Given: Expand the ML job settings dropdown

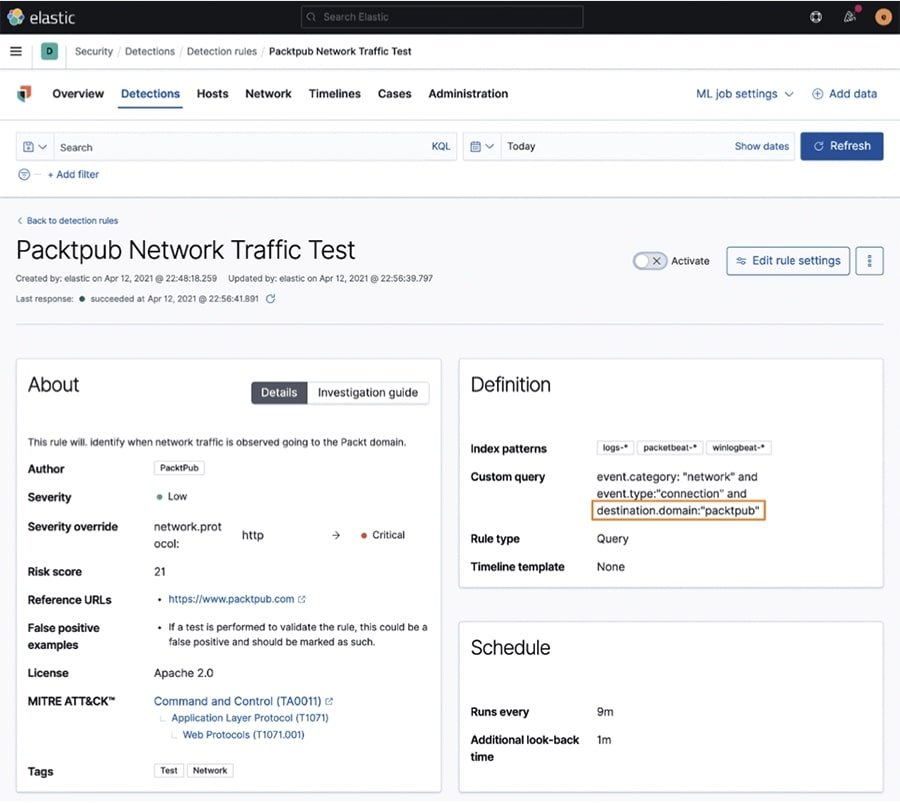Looking at the screenshot, I should click(x=745, y=94).
